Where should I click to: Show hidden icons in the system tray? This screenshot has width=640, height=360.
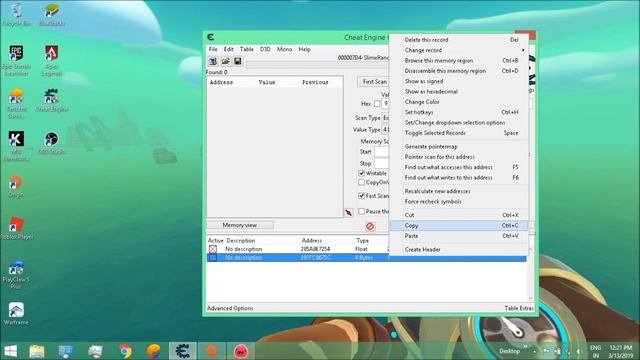point(534,351)
